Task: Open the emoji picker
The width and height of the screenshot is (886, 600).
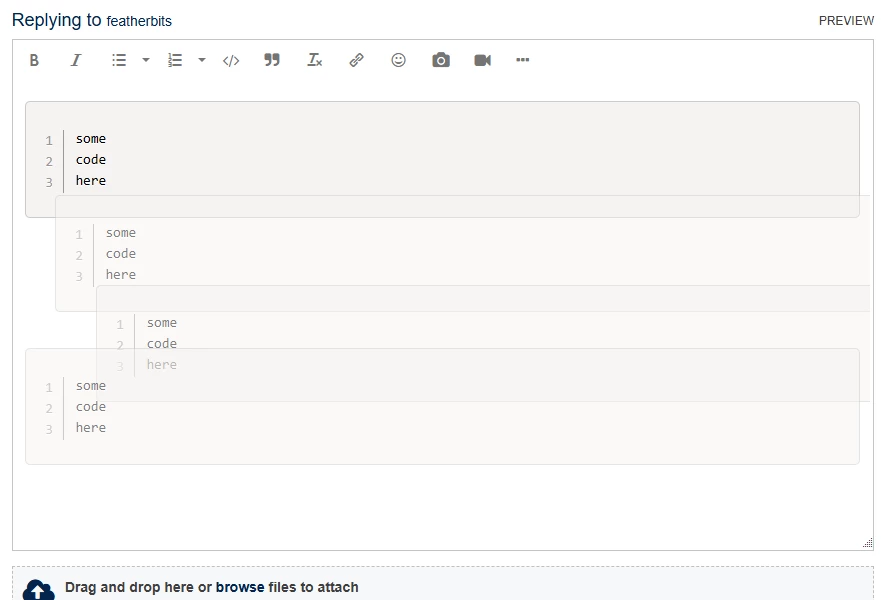Action: (x=398, y=60)
